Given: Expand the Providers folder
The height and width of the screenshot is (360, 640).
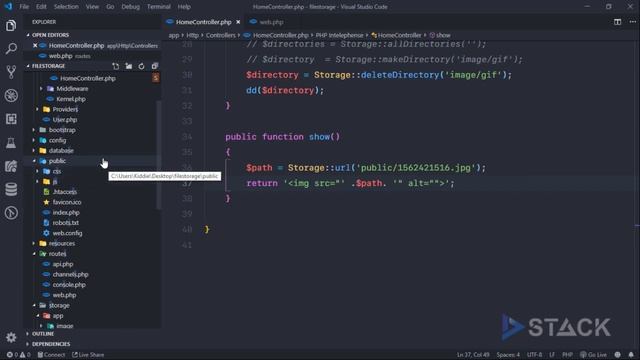Looking at the screenshot, I should pos(65,109).
